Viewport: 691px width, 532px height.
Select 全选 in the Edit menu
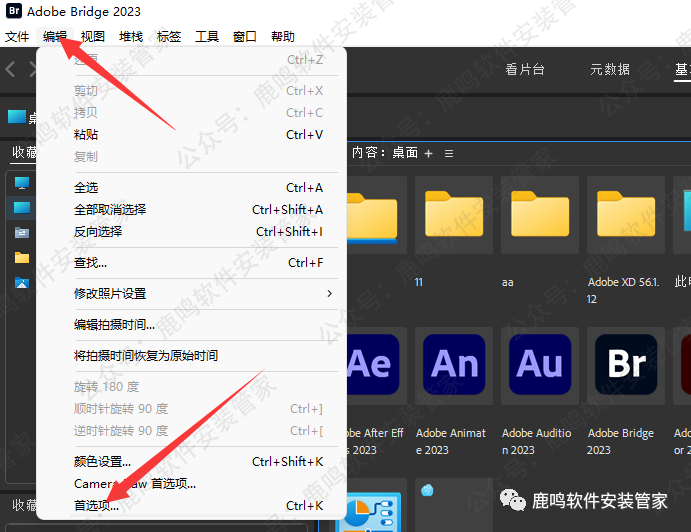point(86,187)
